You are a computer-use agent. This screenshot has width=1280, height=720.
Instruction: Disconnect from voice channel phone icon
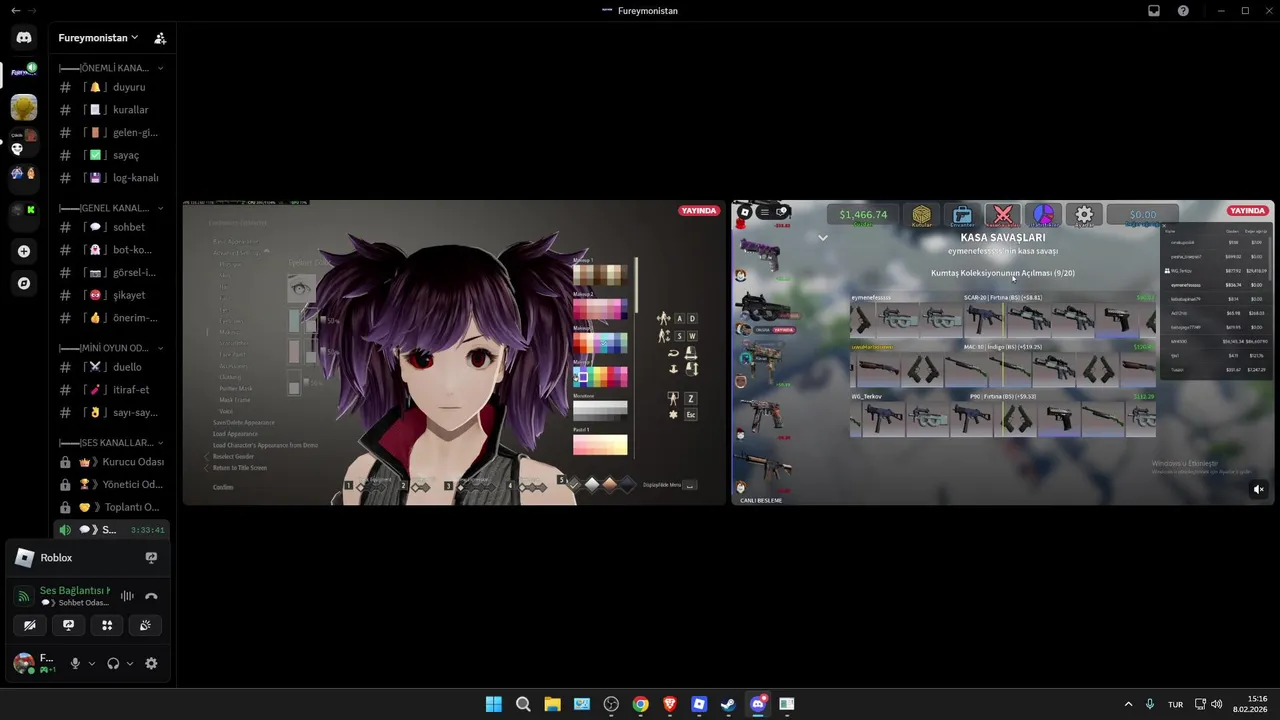tap(151, 596)
